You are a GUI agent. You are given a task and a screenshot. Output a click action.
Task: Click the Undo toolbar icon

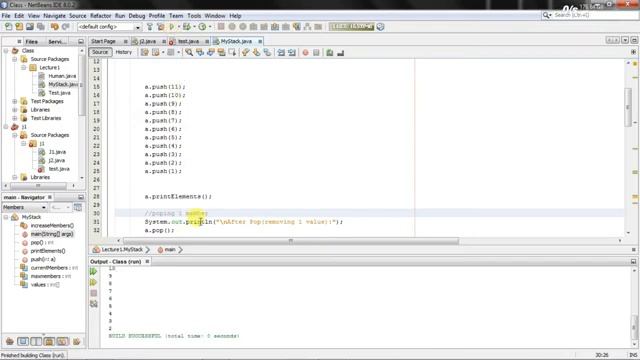coord(55,27)
